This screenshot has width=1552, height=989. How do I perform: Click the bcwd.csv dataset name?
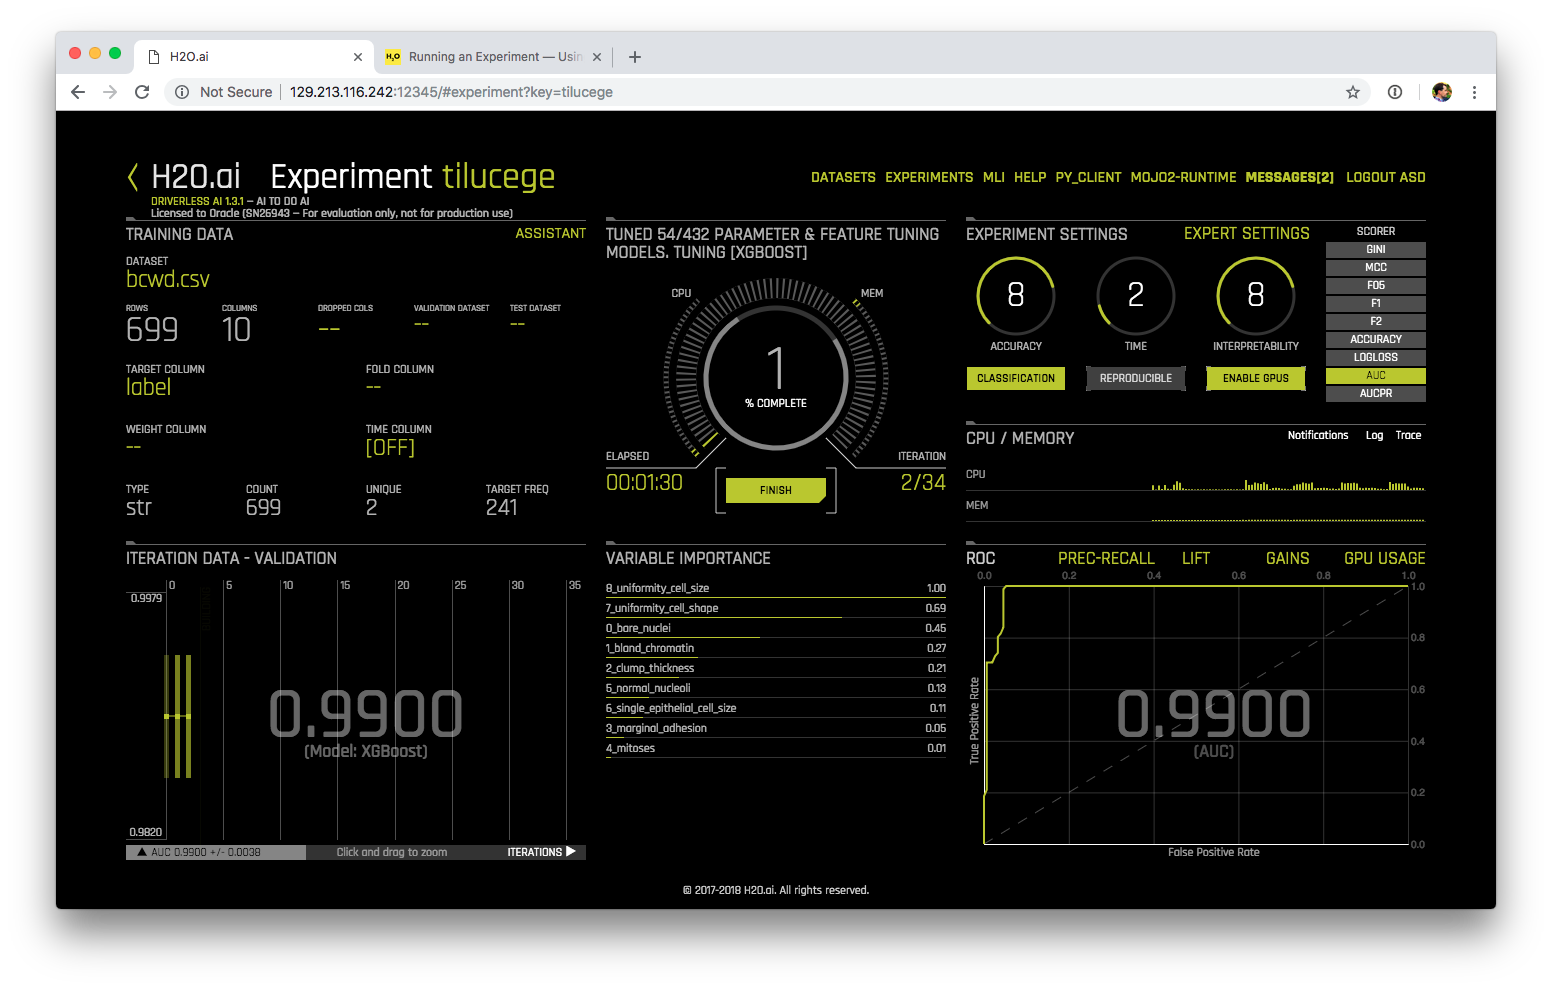(x=168, y=279)
